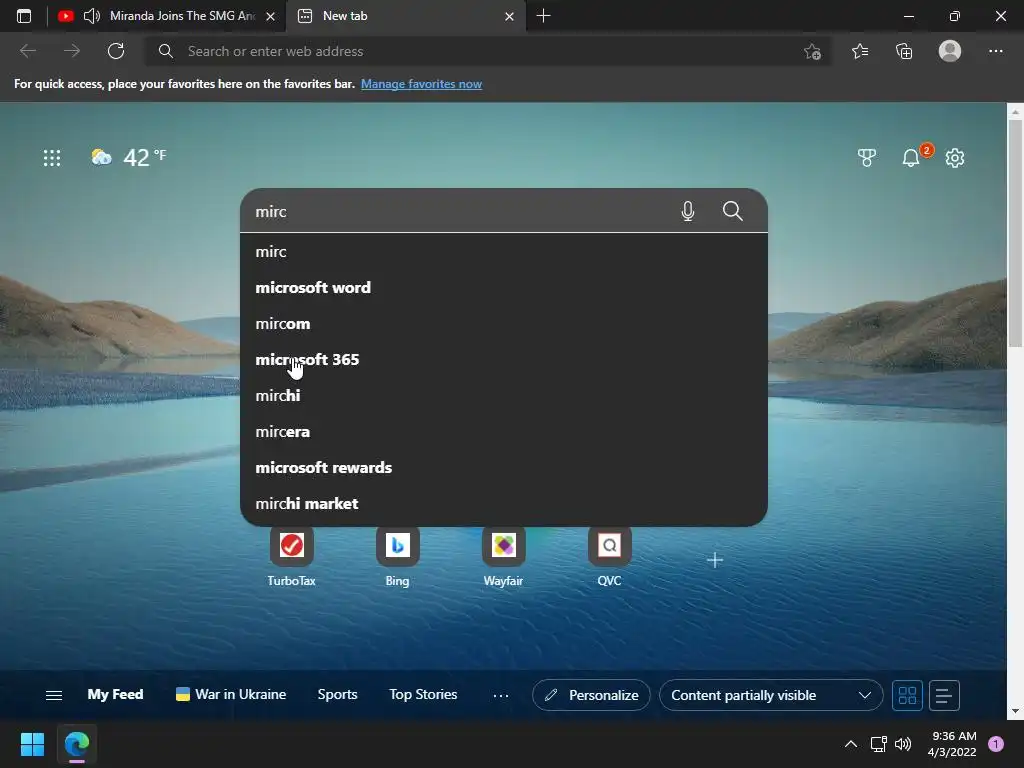Open the 9:36 AM clock and calendar
1024x768 pixels.
[952, 744]
